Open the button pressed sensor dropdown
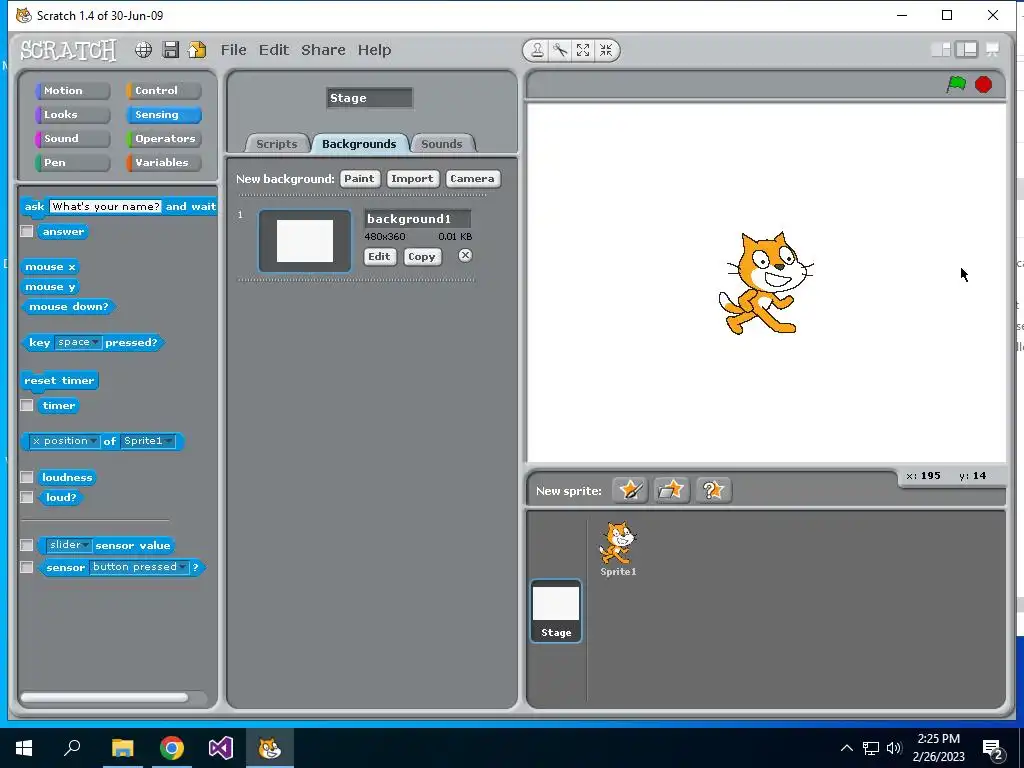1024x768 pixels. point(138,567)
